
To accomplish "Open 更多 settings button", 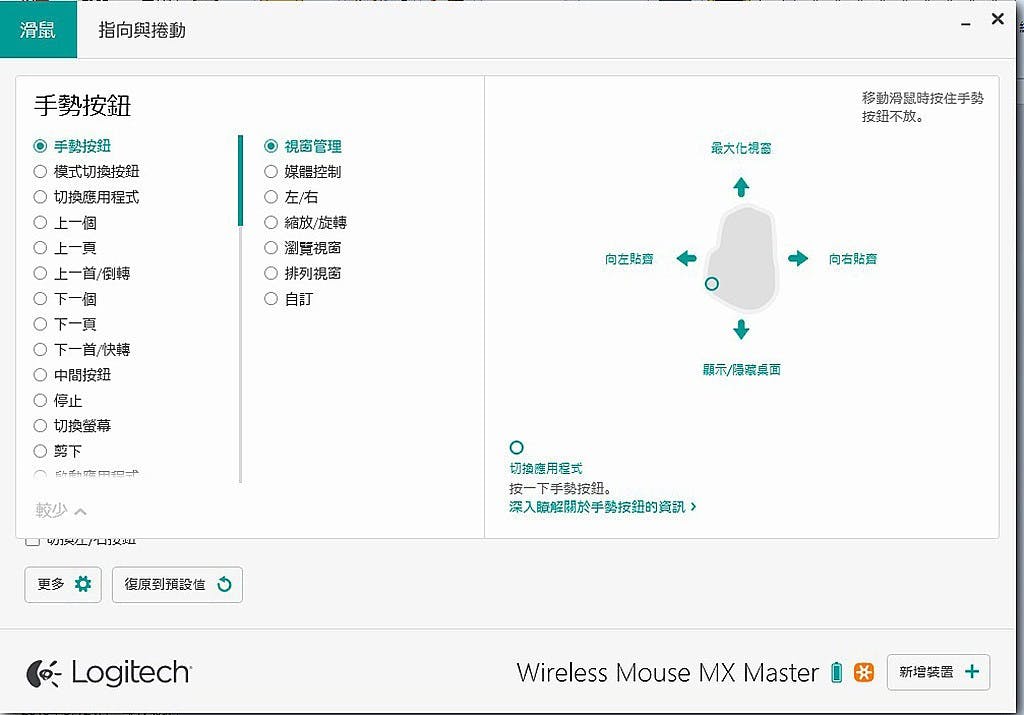I will click(x=63, y=584).
